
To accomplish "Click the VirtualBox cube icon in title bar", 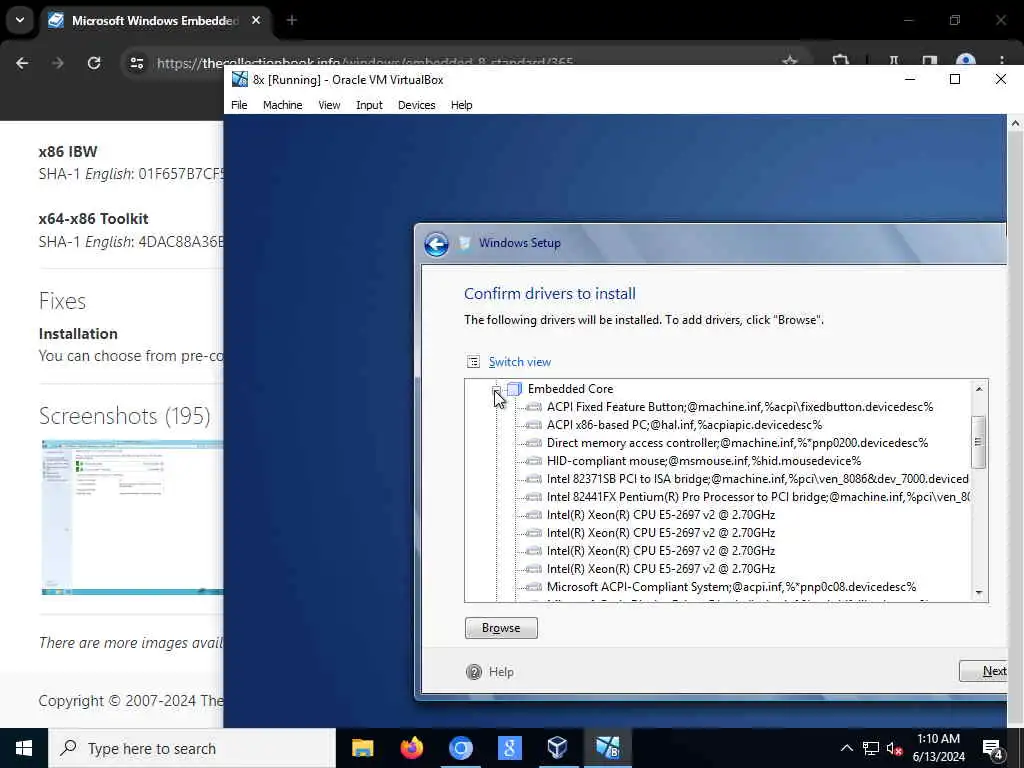I will pyautogui.click(x=240, y=80).
